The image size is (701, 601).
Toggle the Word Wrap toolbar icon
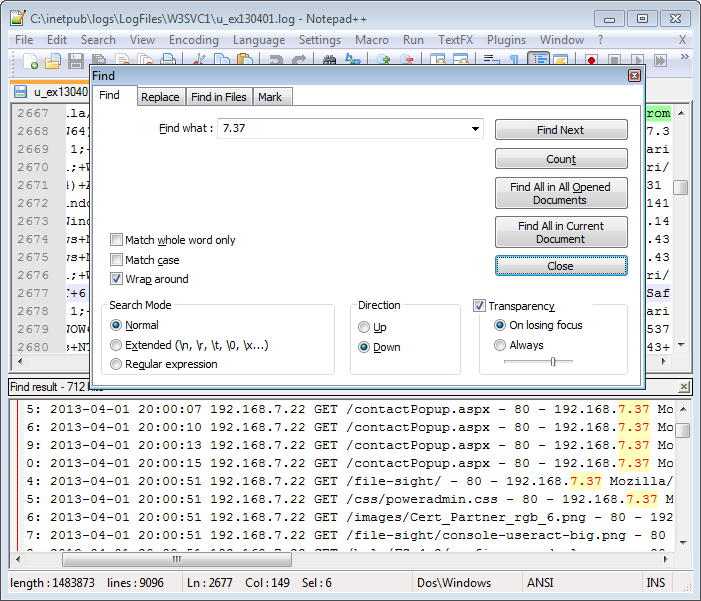point(491,60)
